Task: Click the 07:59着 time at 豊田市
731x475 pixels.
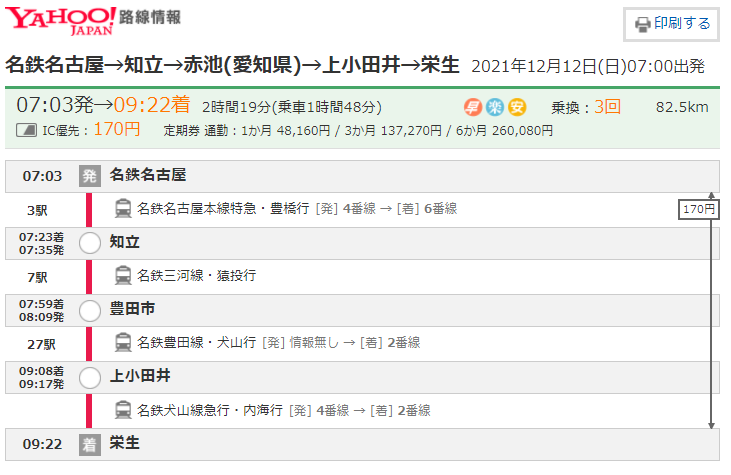Action: click(41, 304)
